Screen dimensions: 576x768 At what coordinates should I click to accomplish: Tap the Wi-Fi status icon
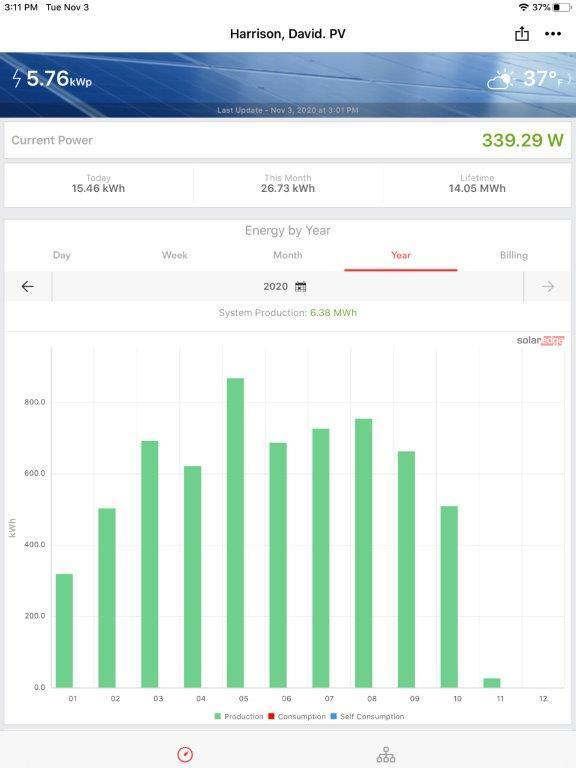(x=523, y=7)
